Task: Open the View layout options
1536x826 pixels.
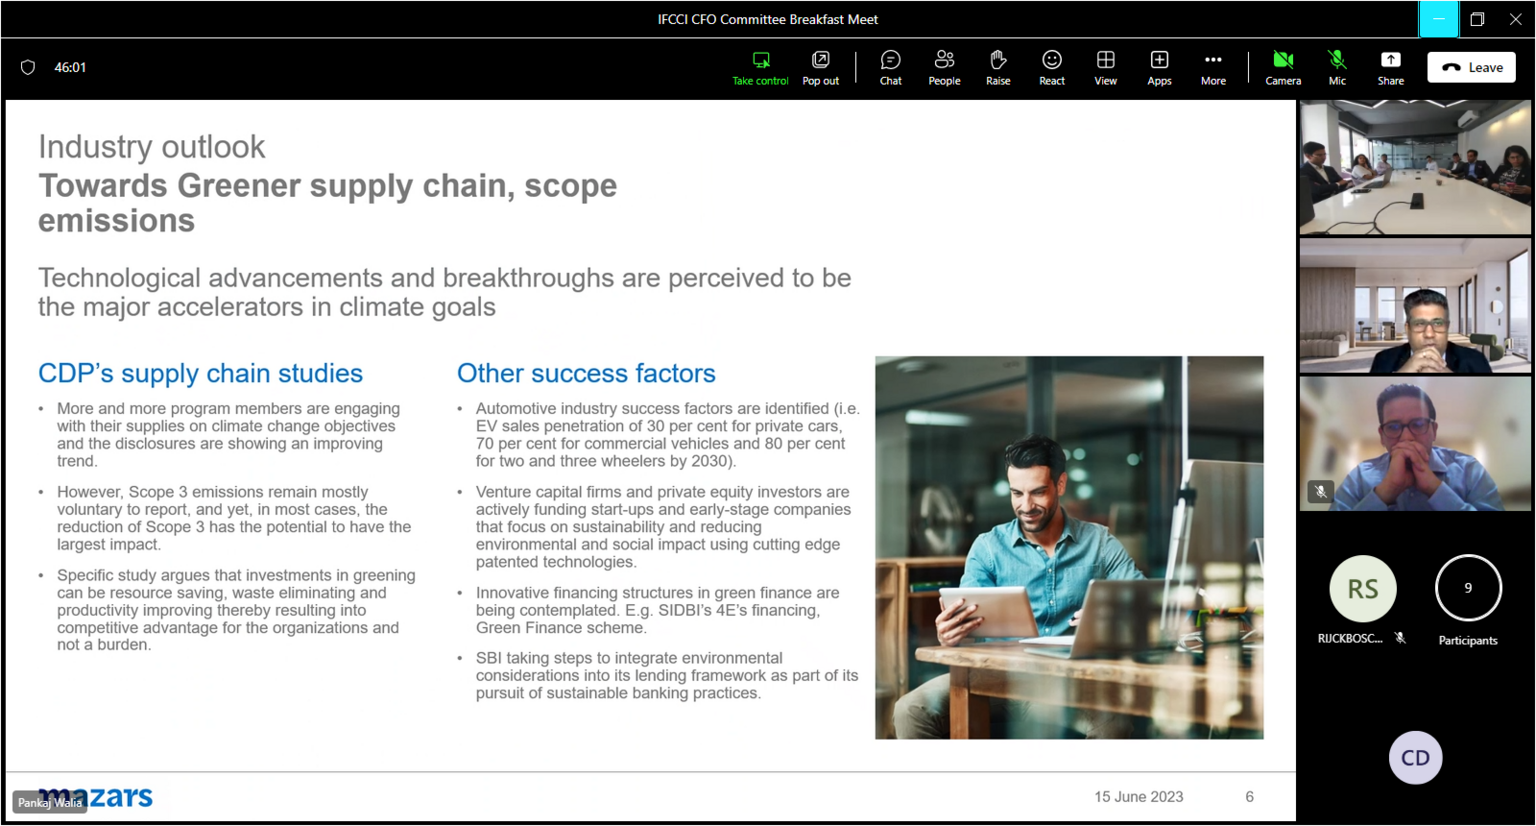Action: (x=1105, y=67)
